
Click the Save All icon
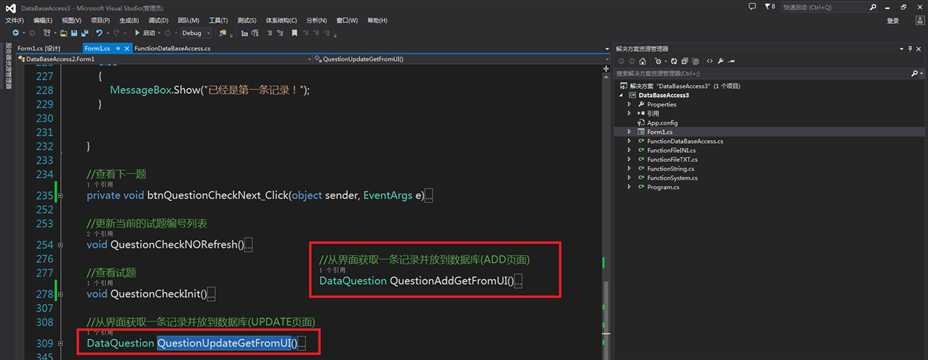click(85, 33)
